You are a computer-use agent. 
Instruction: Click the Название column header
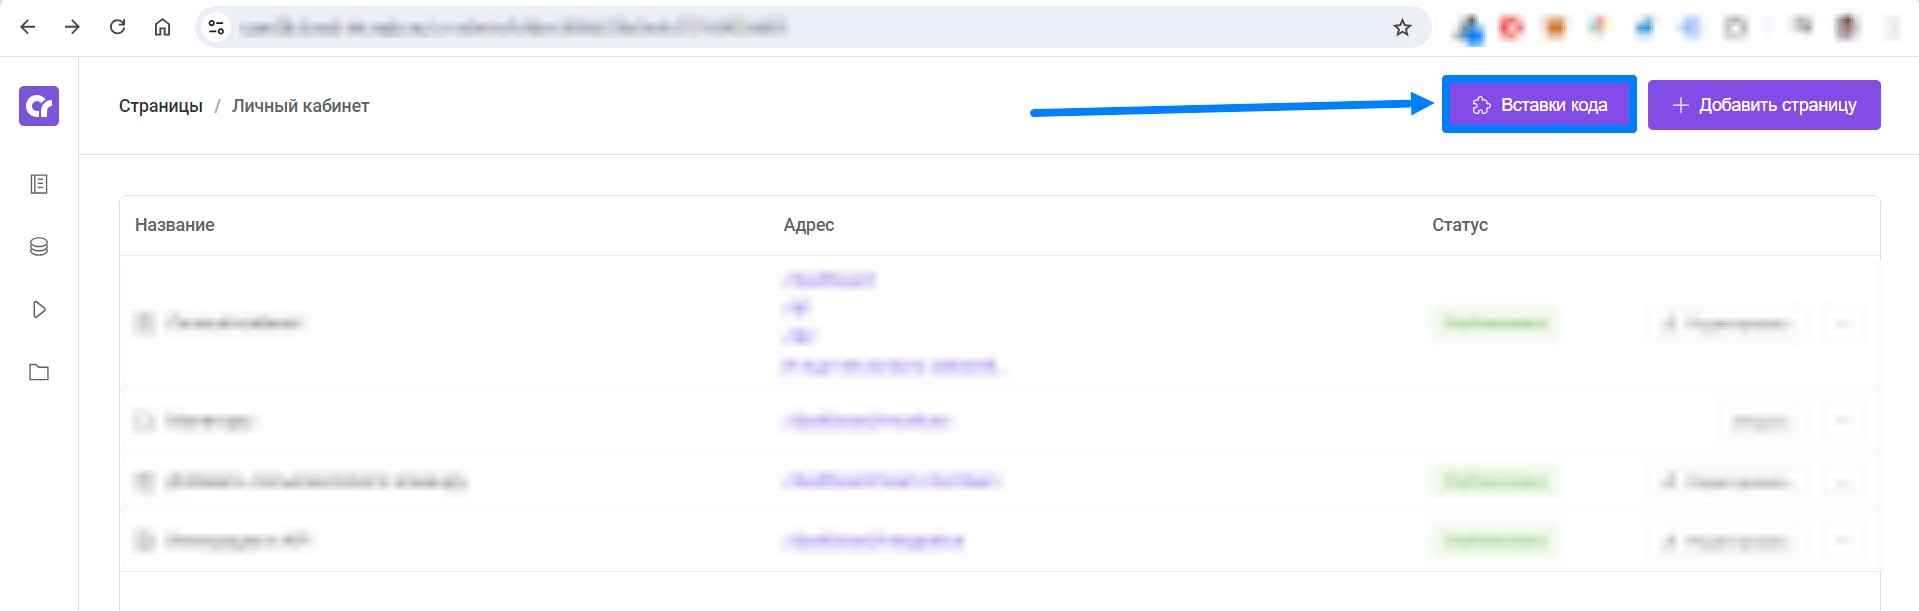click(x=175, y=225)
